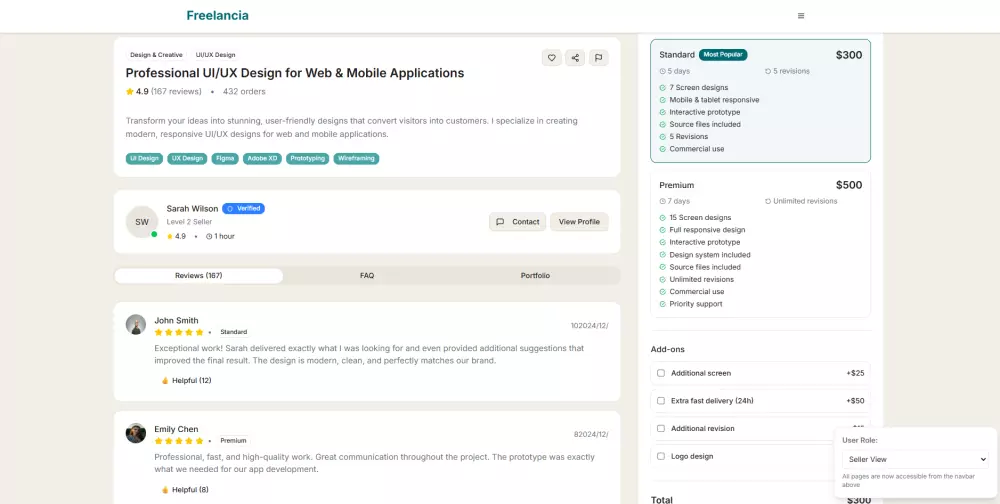Open the User Role dropdown
1000x504 pixels.
tap(915, 459)
